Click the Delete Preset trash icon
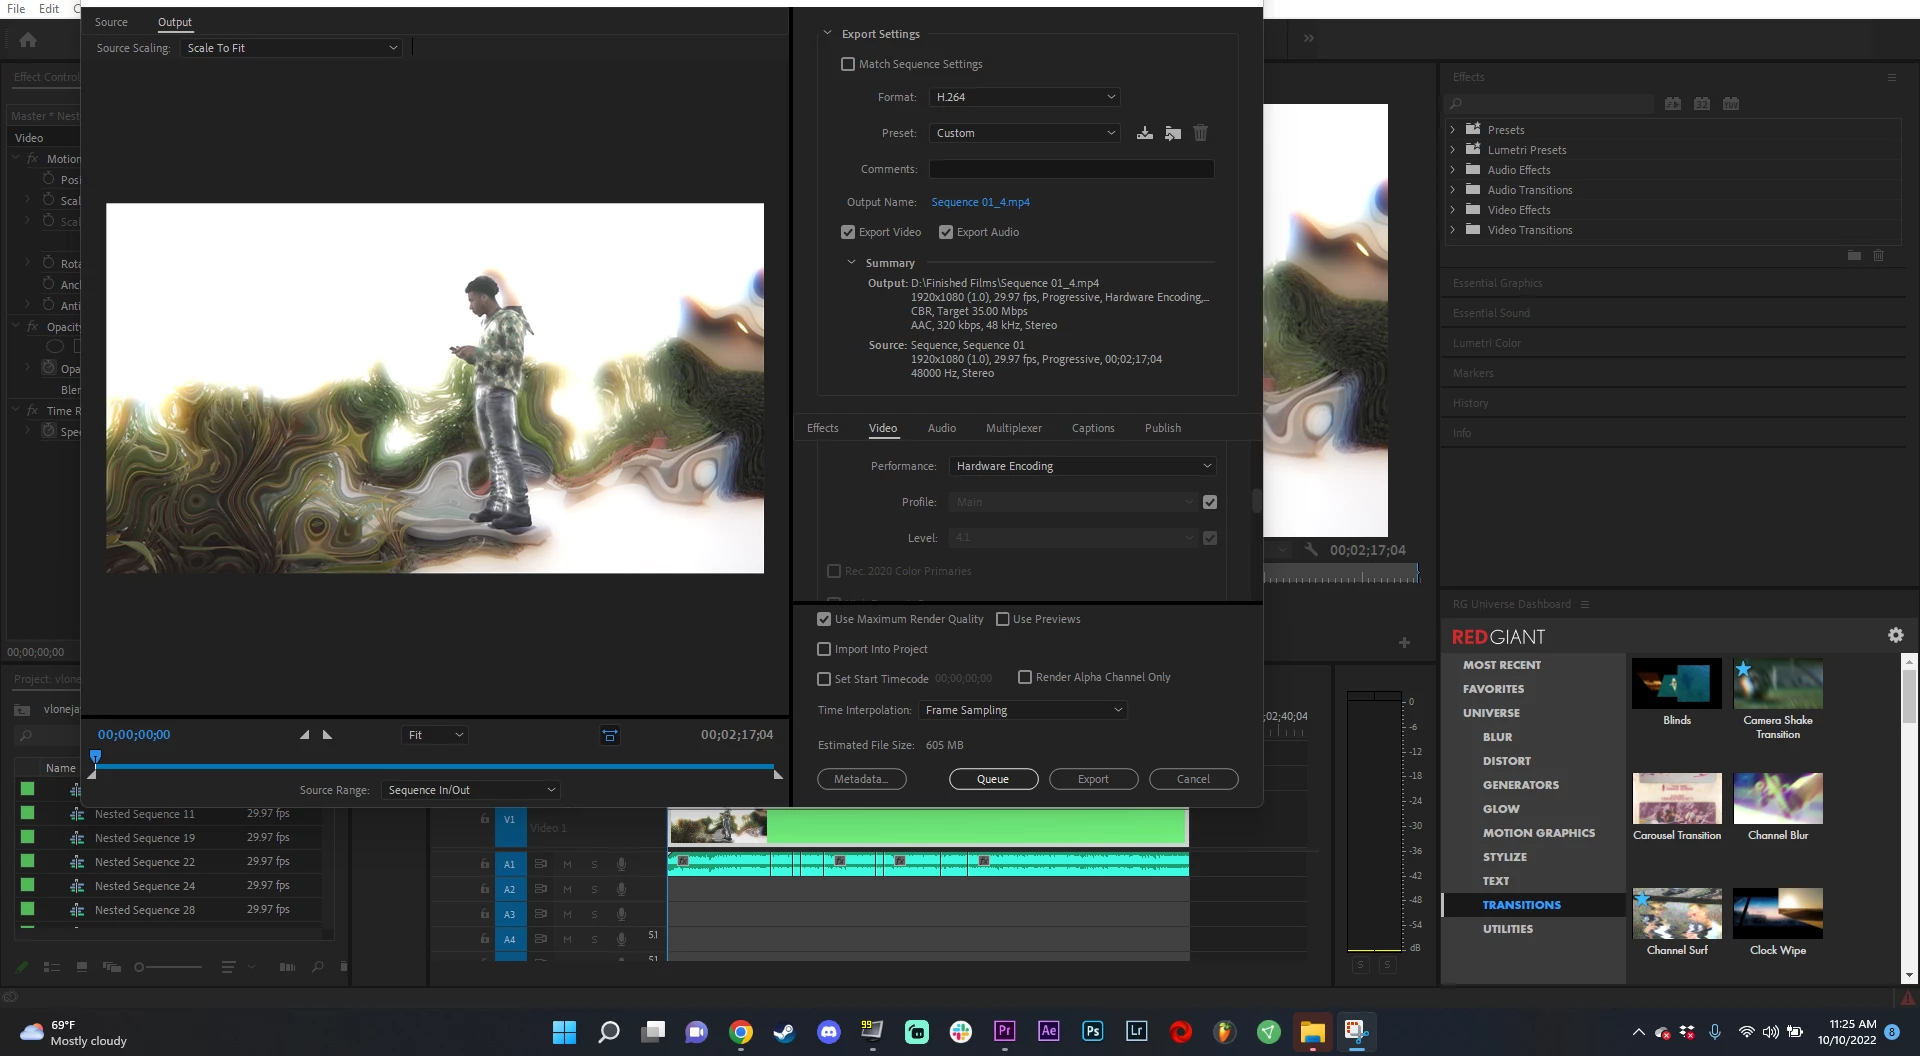The height and width of the screenshot is (1056, 1920). click(x=1201, y=133)
